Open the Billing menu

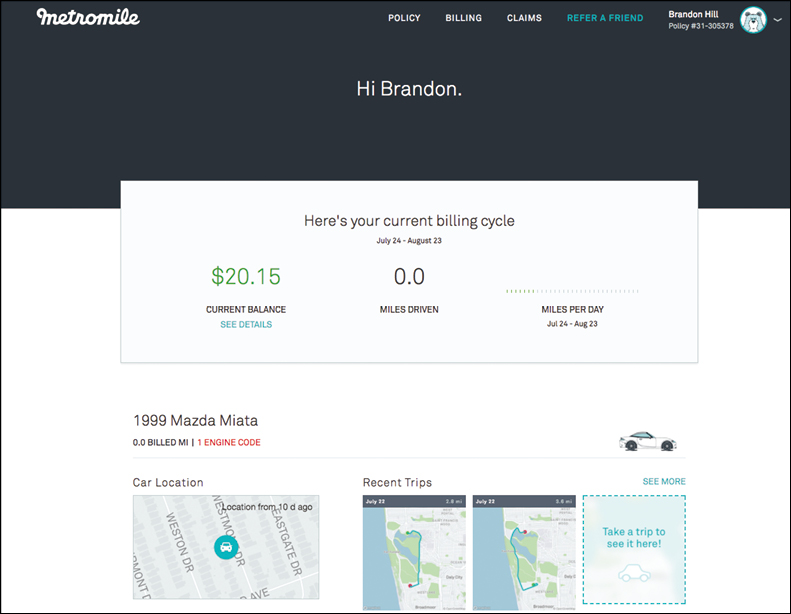(x=463, y=18)
